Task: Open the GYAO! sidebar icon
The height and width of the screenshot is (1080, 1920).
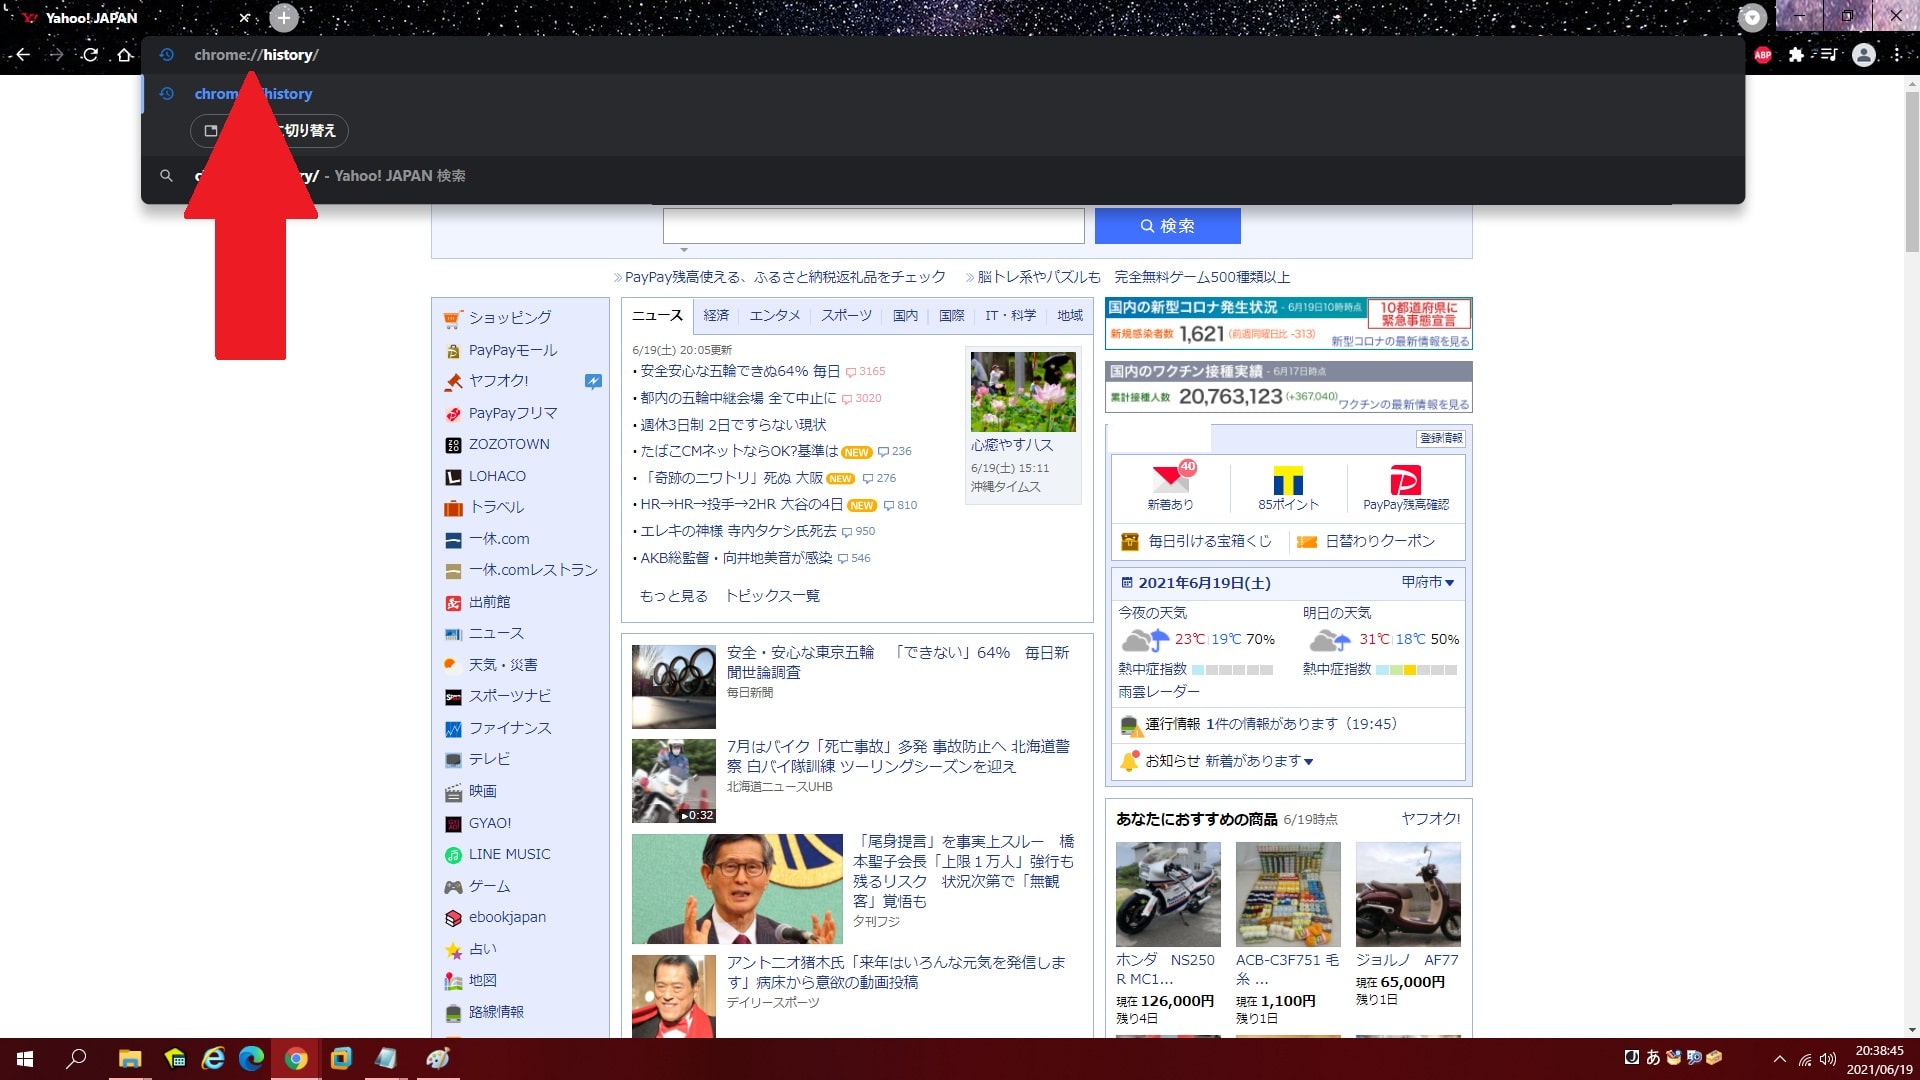Action: (453, 824)
